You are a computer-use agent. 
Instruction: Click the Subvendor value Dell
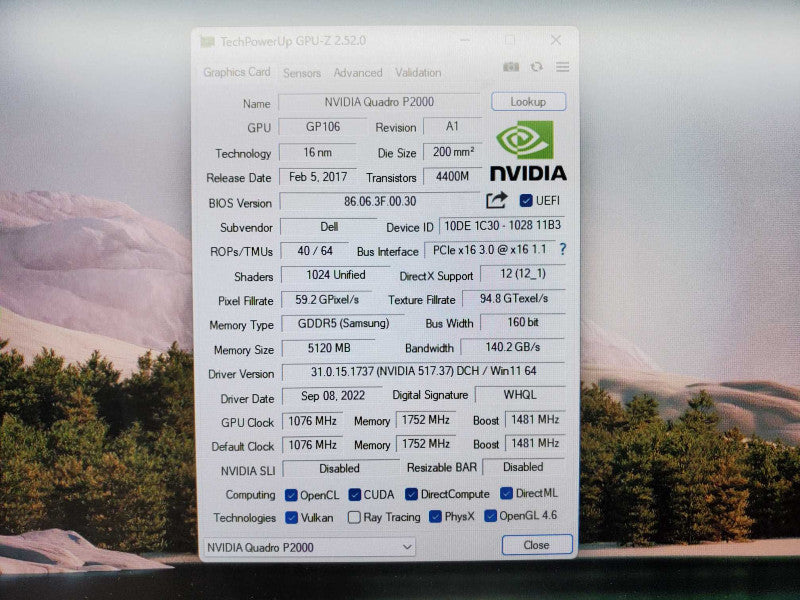click(329, 227)
